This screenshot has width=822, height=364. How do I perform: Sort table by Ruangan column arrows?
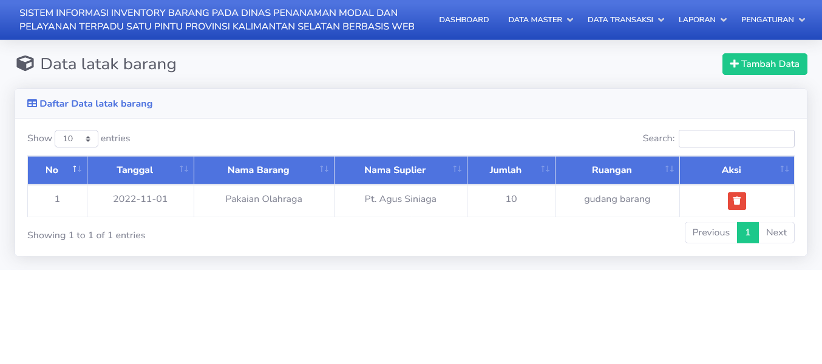(x=669, y=169)
